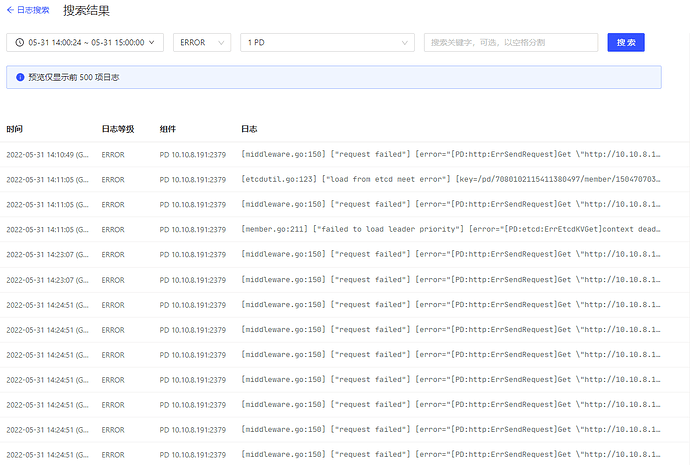Click the 日志 column header
The height and width of the screenshot is (465, 690).
(249, 129)
